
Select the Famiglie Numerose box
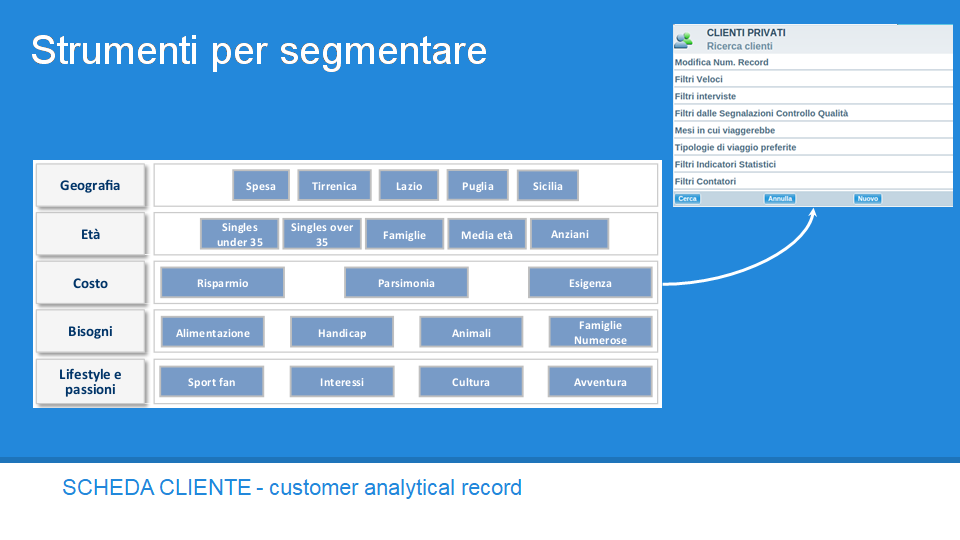click(x=601, y=332)
